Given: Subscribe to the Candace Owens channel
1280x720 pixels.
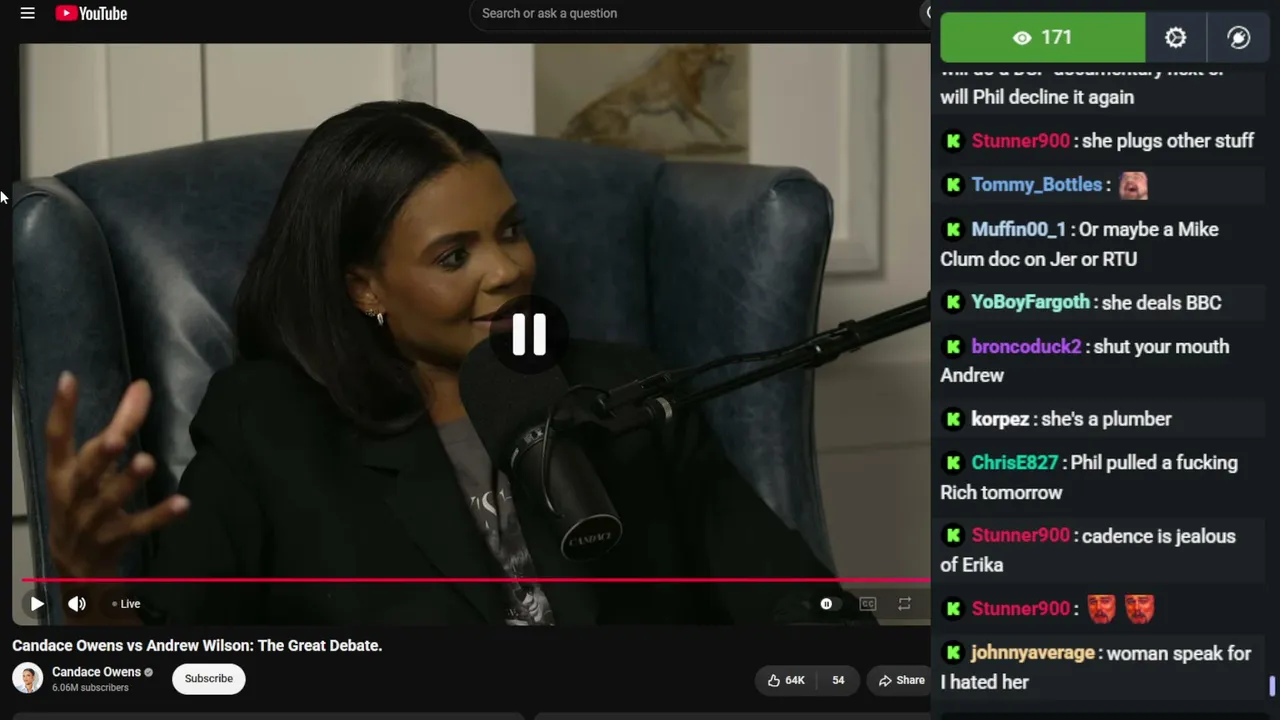Looking at the screenshot, I should pyautogui.click(x=208, y=679).
